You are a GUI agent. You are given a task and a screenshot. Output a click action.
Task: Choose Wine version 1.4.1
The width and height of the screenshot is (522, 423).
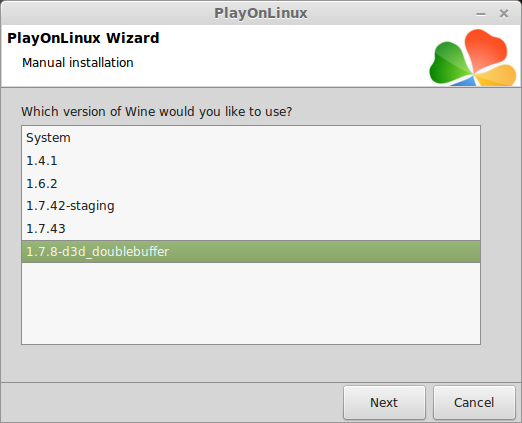[x=251, y=161]
